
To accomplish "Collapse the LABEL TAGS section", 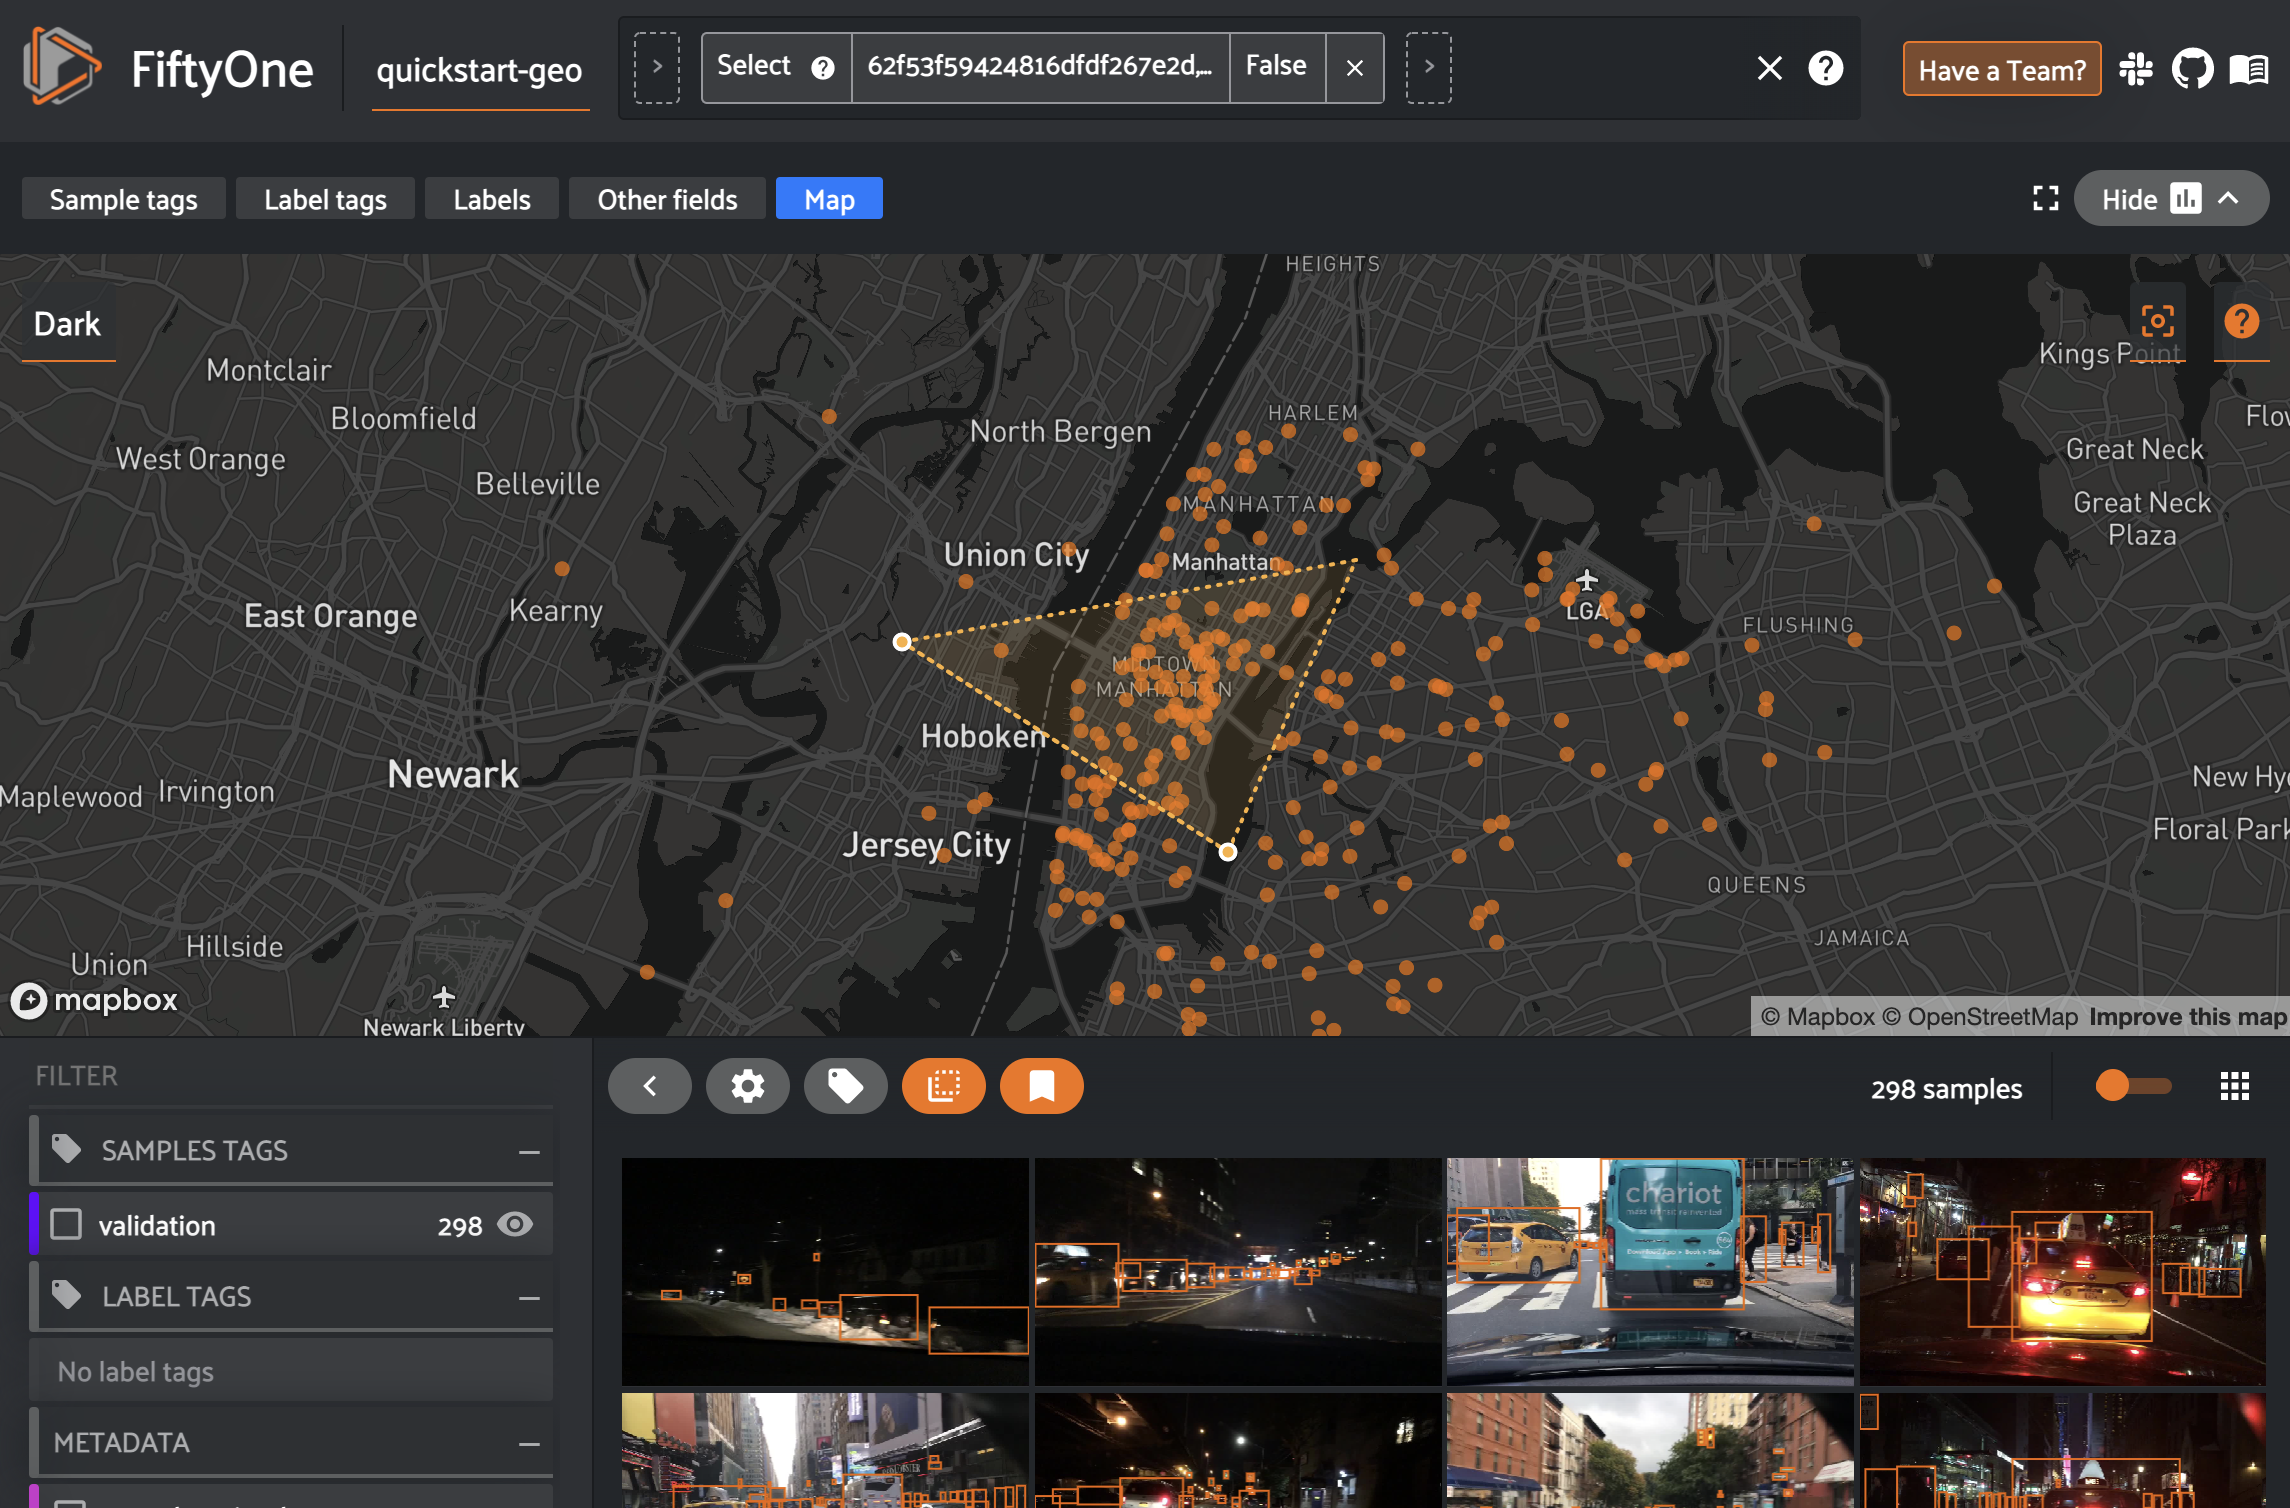I will [529, 1297].
